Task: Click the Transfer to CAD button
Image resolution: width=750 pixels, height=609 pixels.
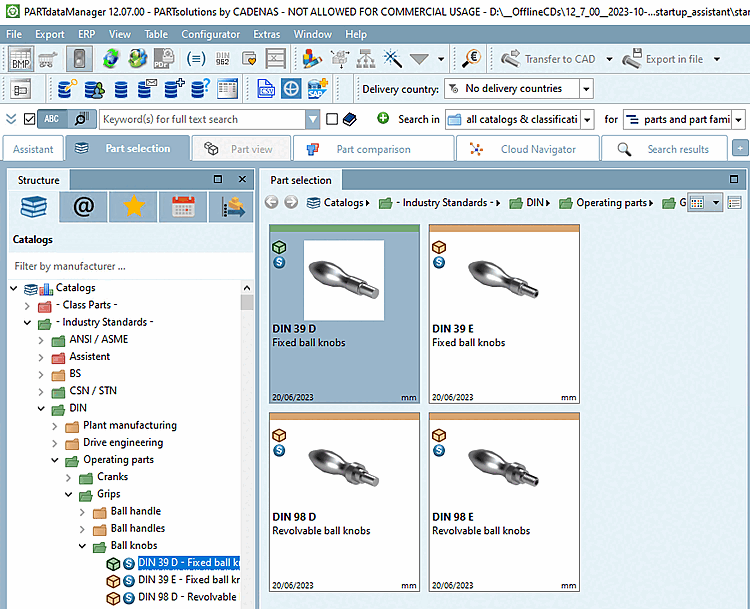Action: [549, 59]
